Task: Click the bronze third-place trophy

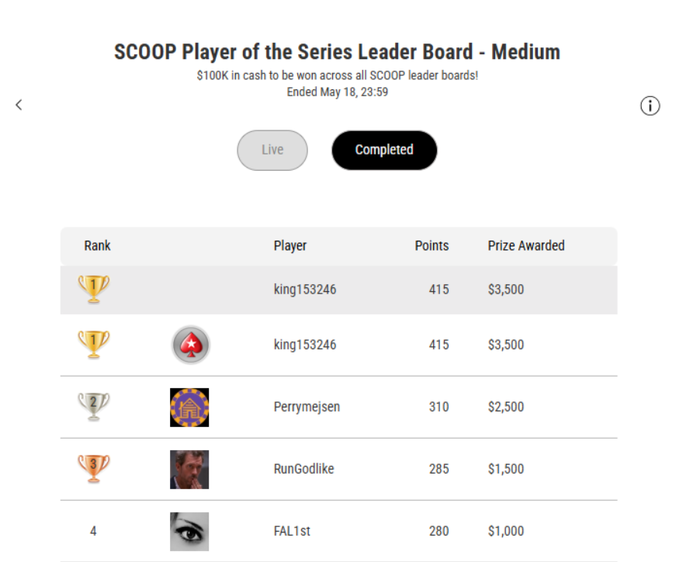Action: pos(93,468)
